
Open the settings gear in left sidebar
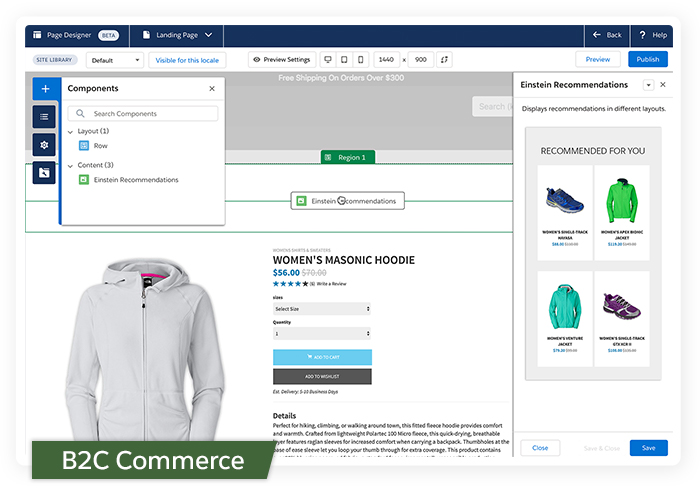(45, 145)
